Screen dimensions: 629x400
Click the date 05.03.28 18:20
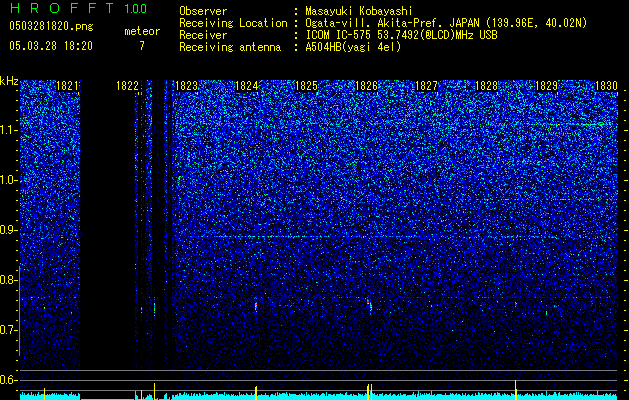(51, 46)
